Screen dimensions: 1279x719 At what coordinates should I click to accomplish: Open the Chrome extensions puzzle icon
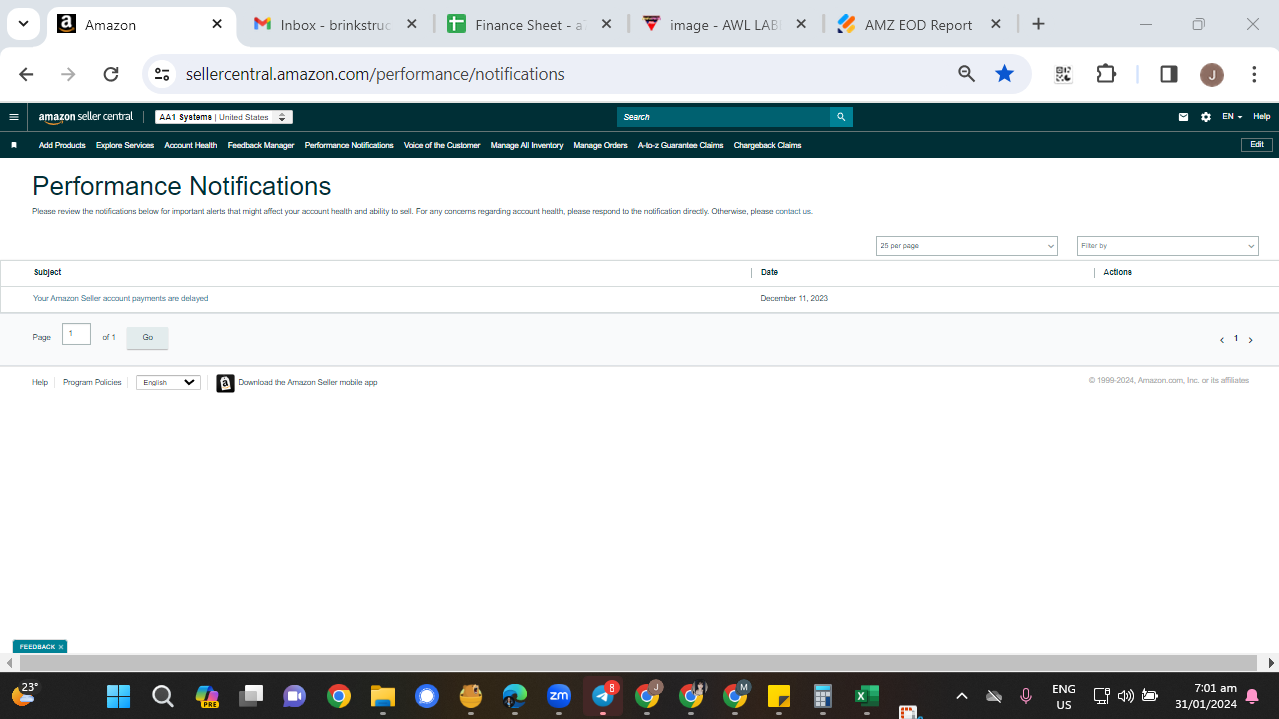1106,74
